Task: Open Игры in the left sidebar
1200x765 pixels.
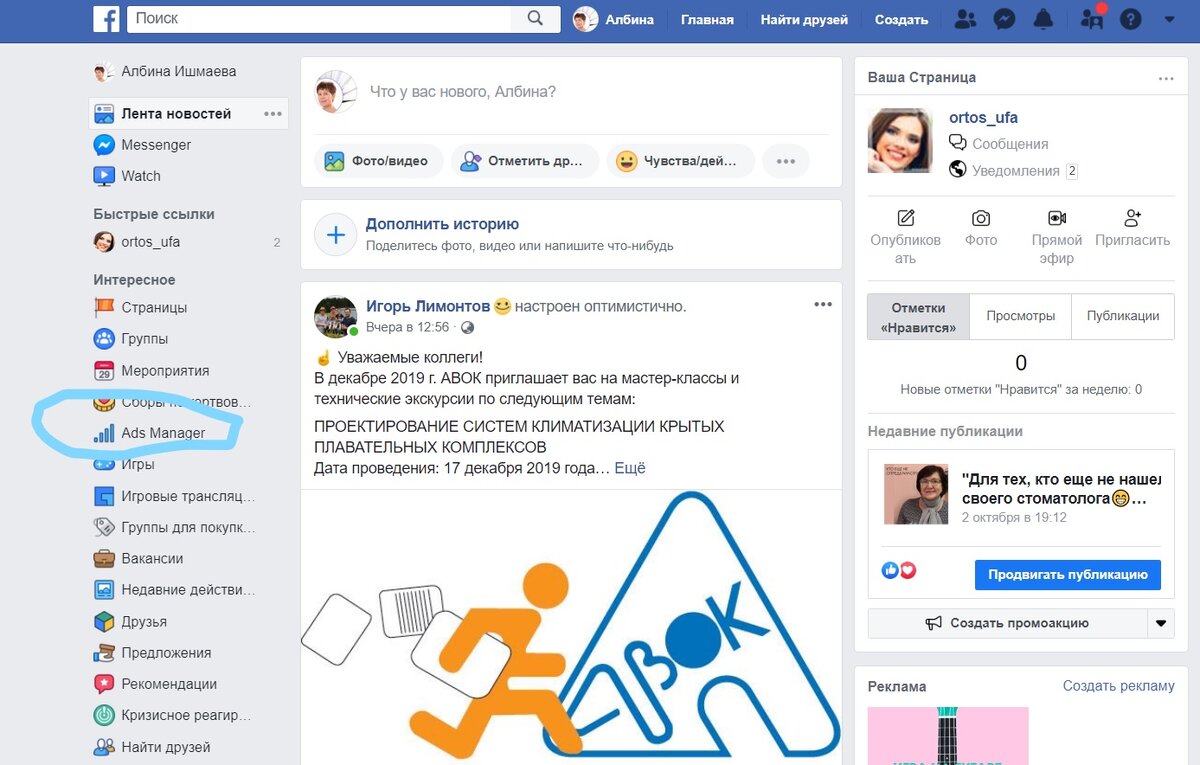Action: coord(124,465)
